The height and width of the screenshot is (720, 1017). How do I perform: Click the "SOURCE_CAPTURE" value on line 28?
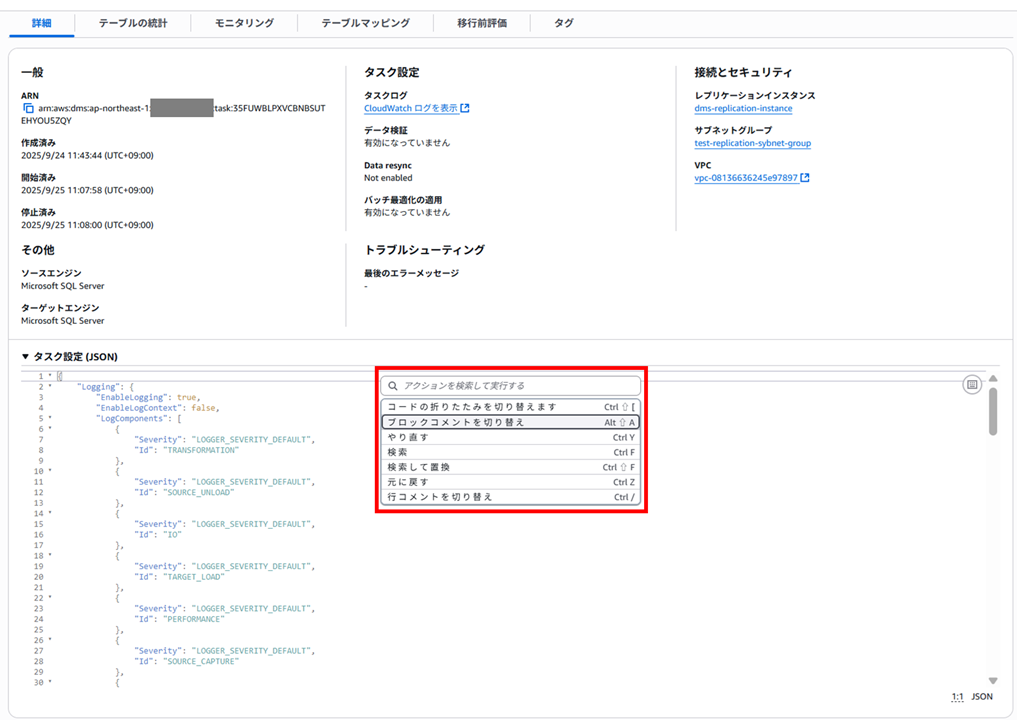pyautogui.click(x=200, y=662)
